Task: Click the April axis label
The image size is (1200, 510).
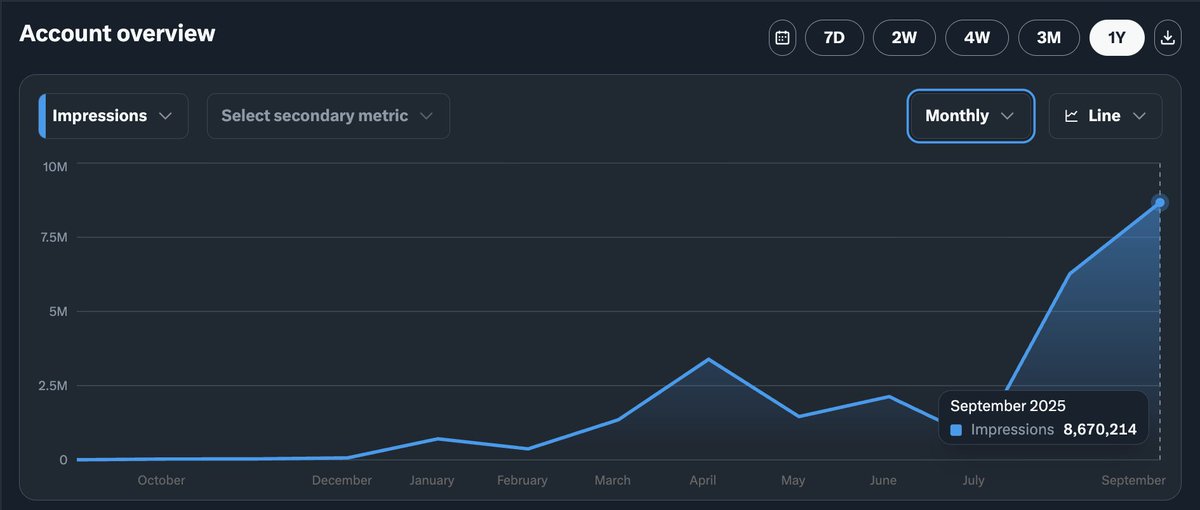Action: tap(703, 480)
